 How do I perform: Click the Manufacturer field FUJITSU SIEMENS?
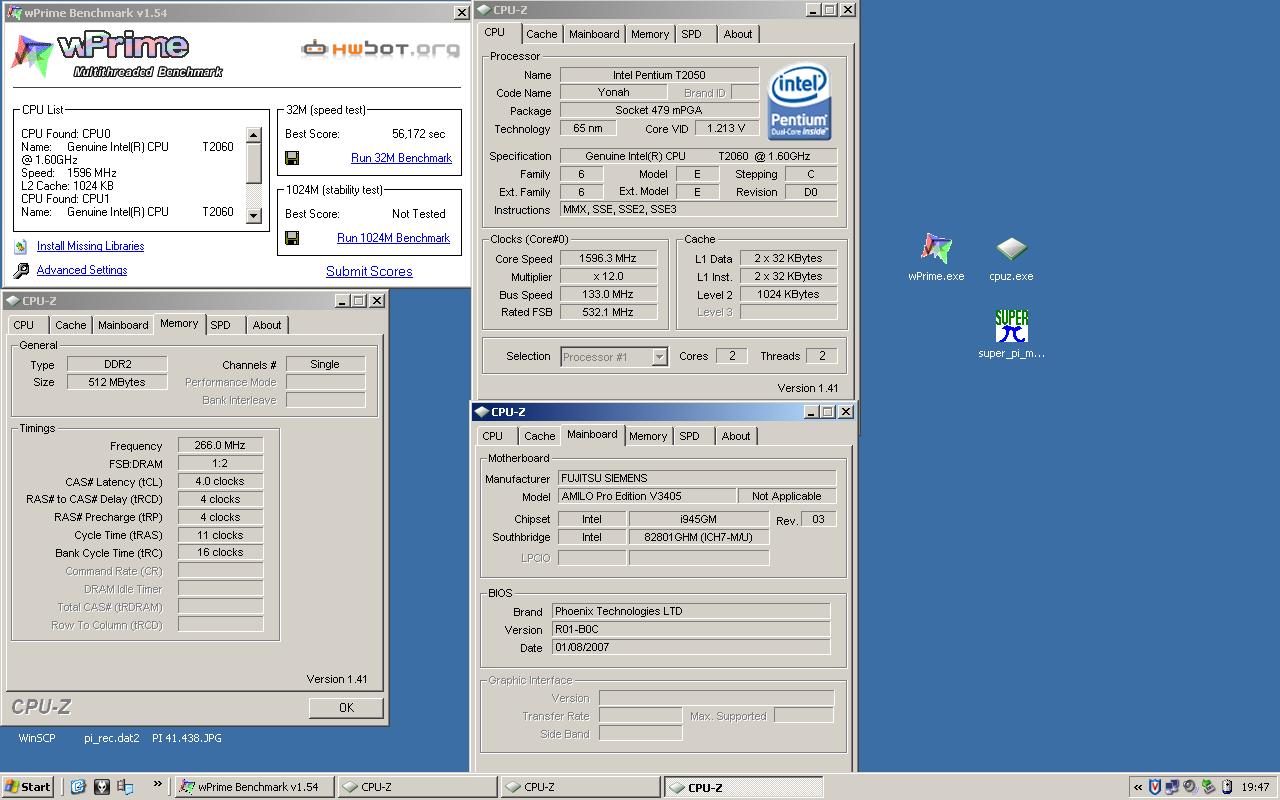[x=696, y=478]
